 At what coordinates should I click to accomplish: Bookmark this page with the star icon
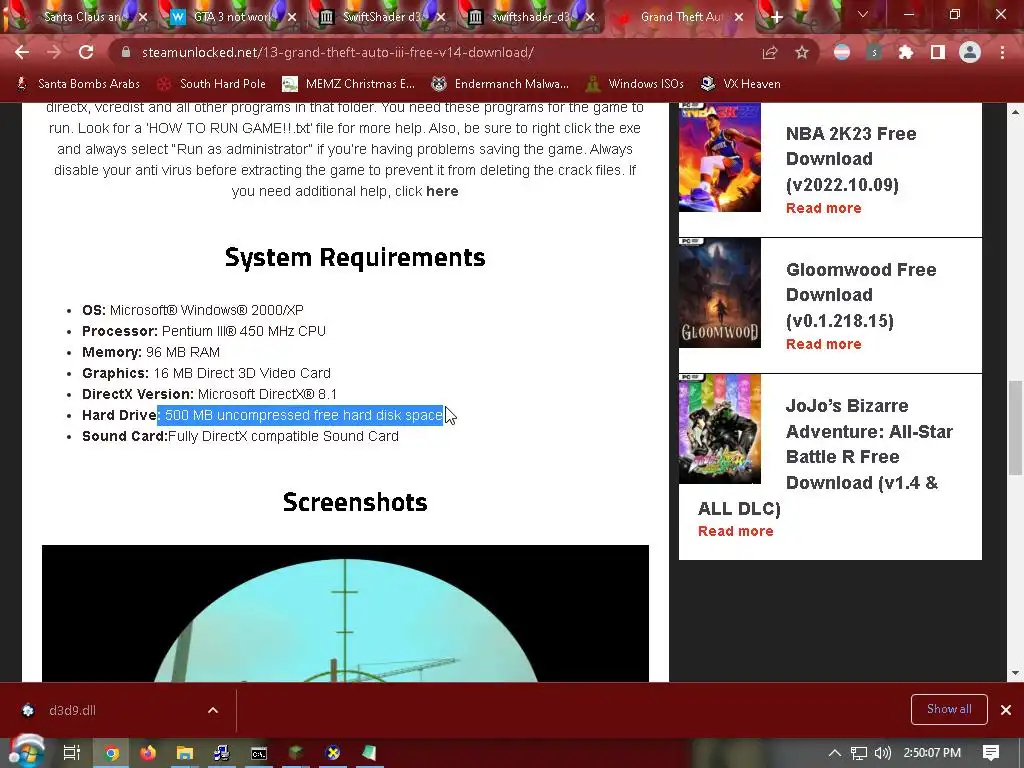click(x=802, y=52)
